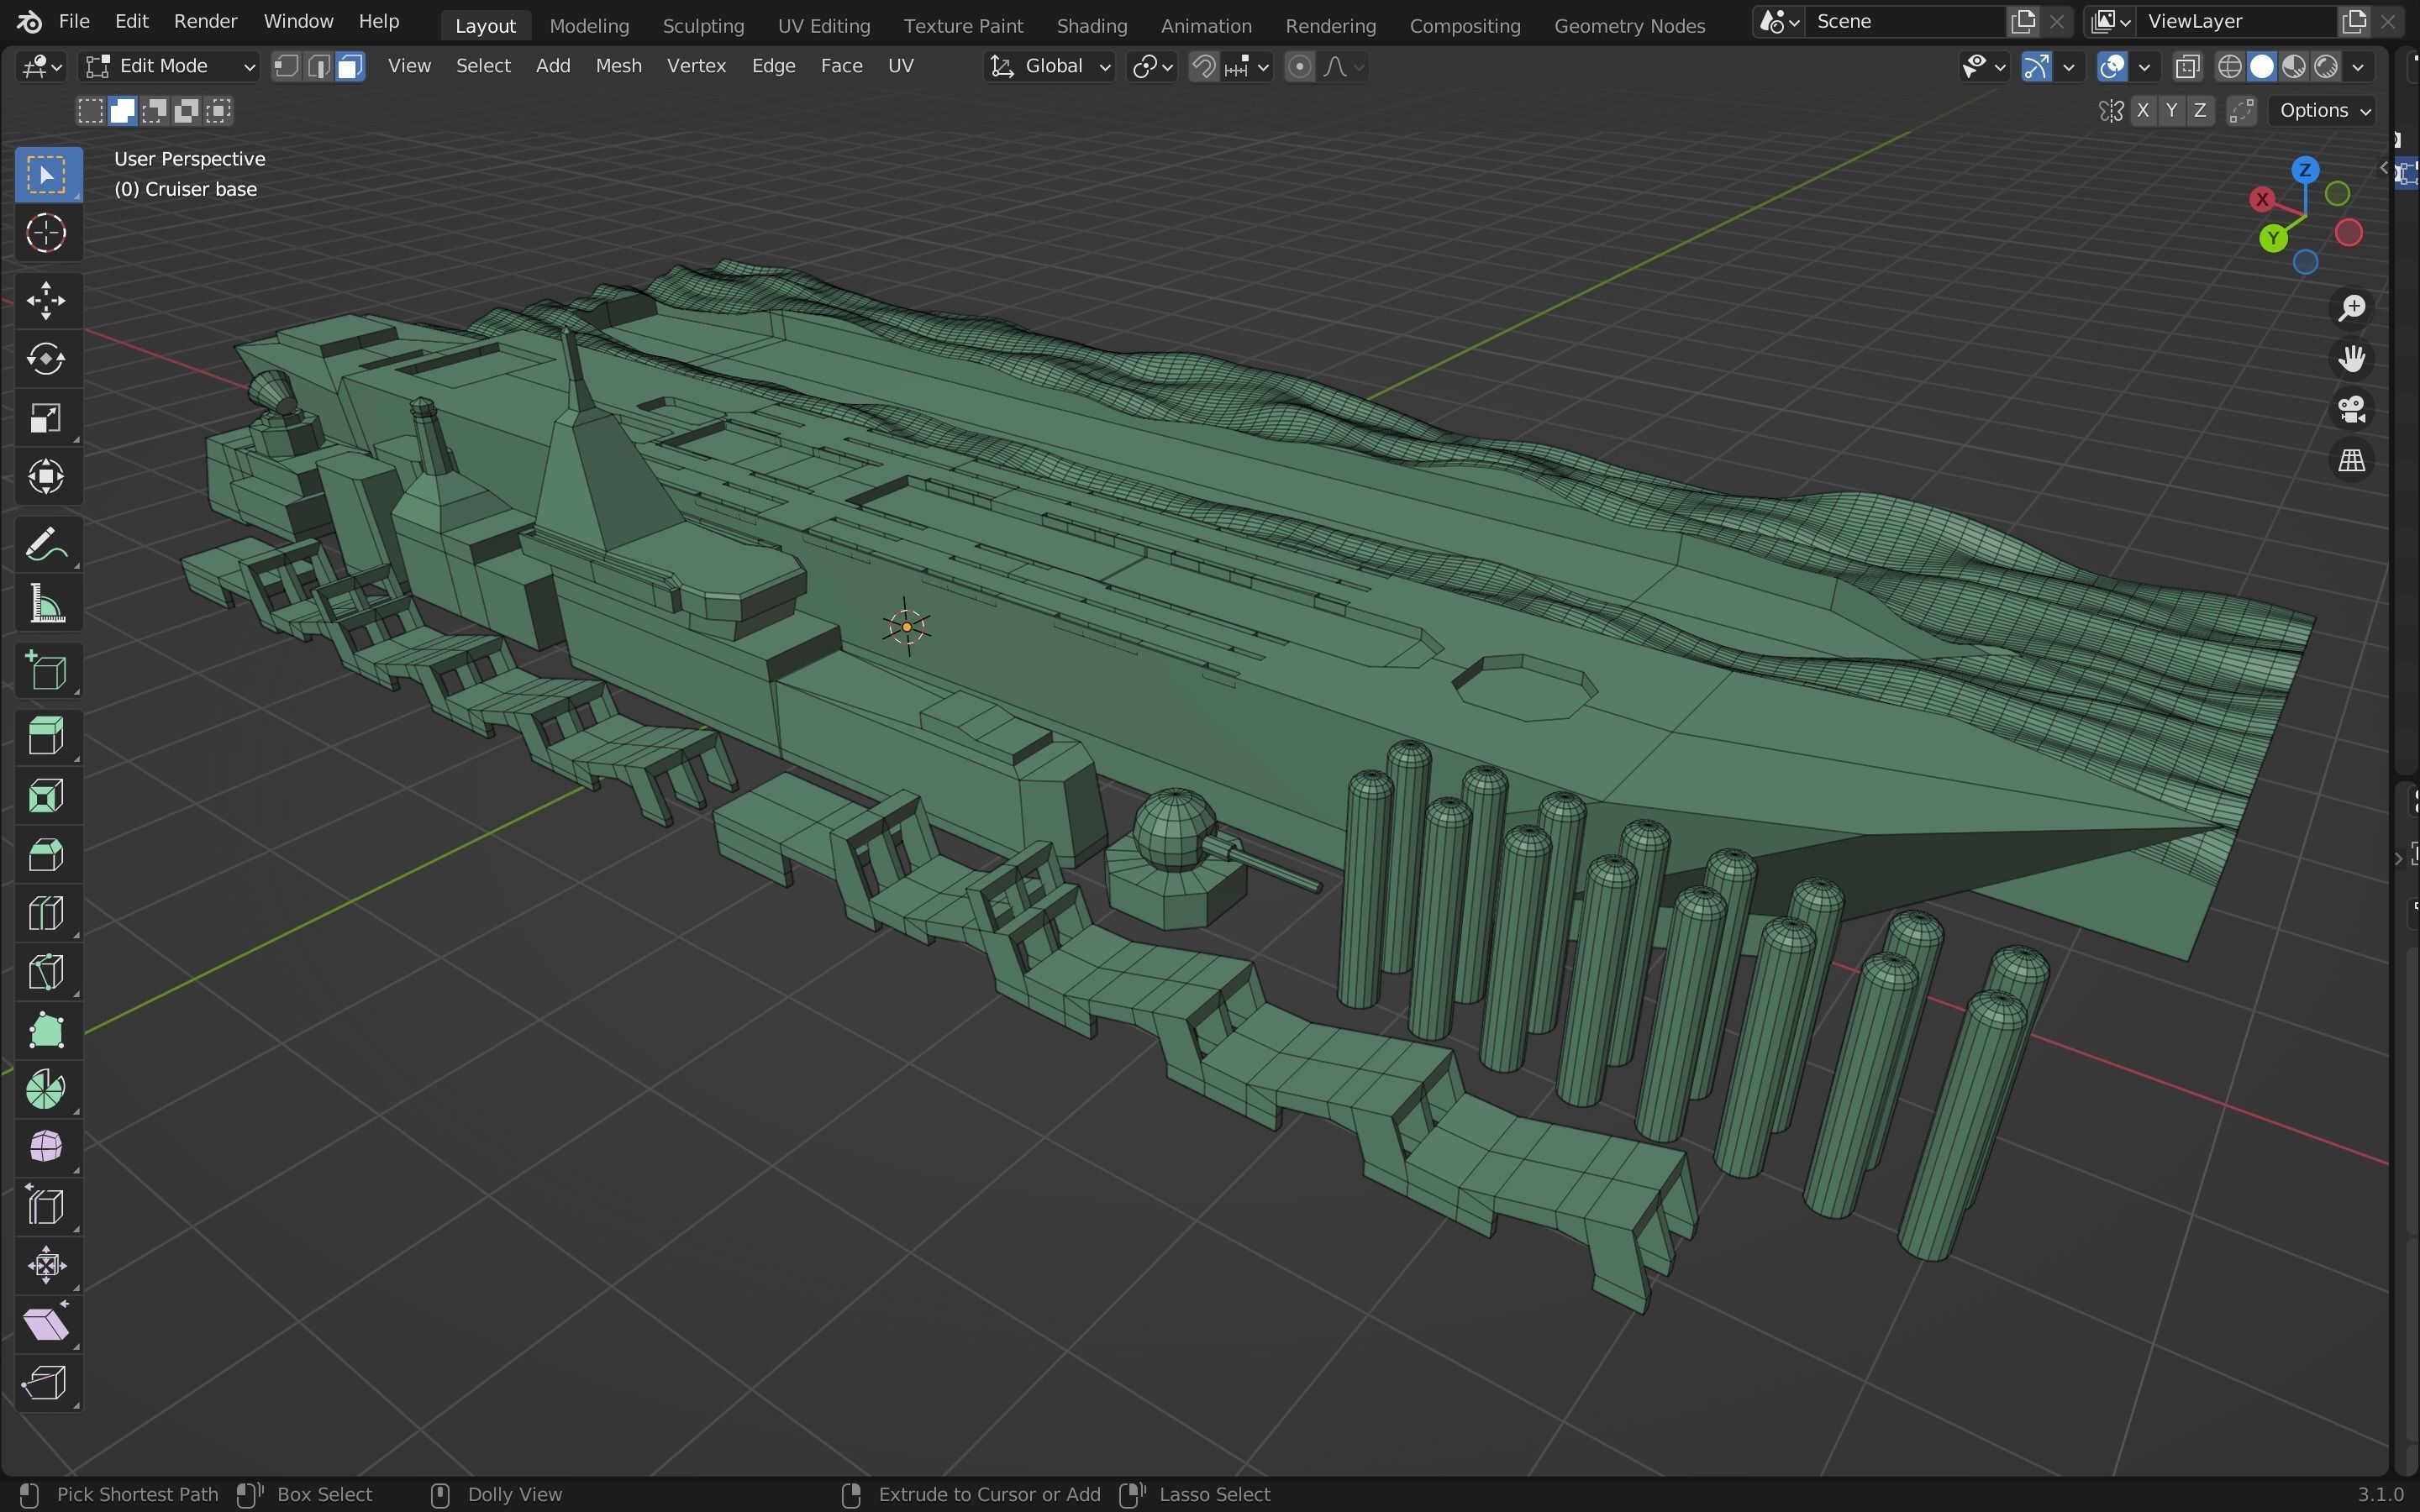This screenshot has height=1512, width=2420.
Task: Select the Rotate tool
Action: 47,359
